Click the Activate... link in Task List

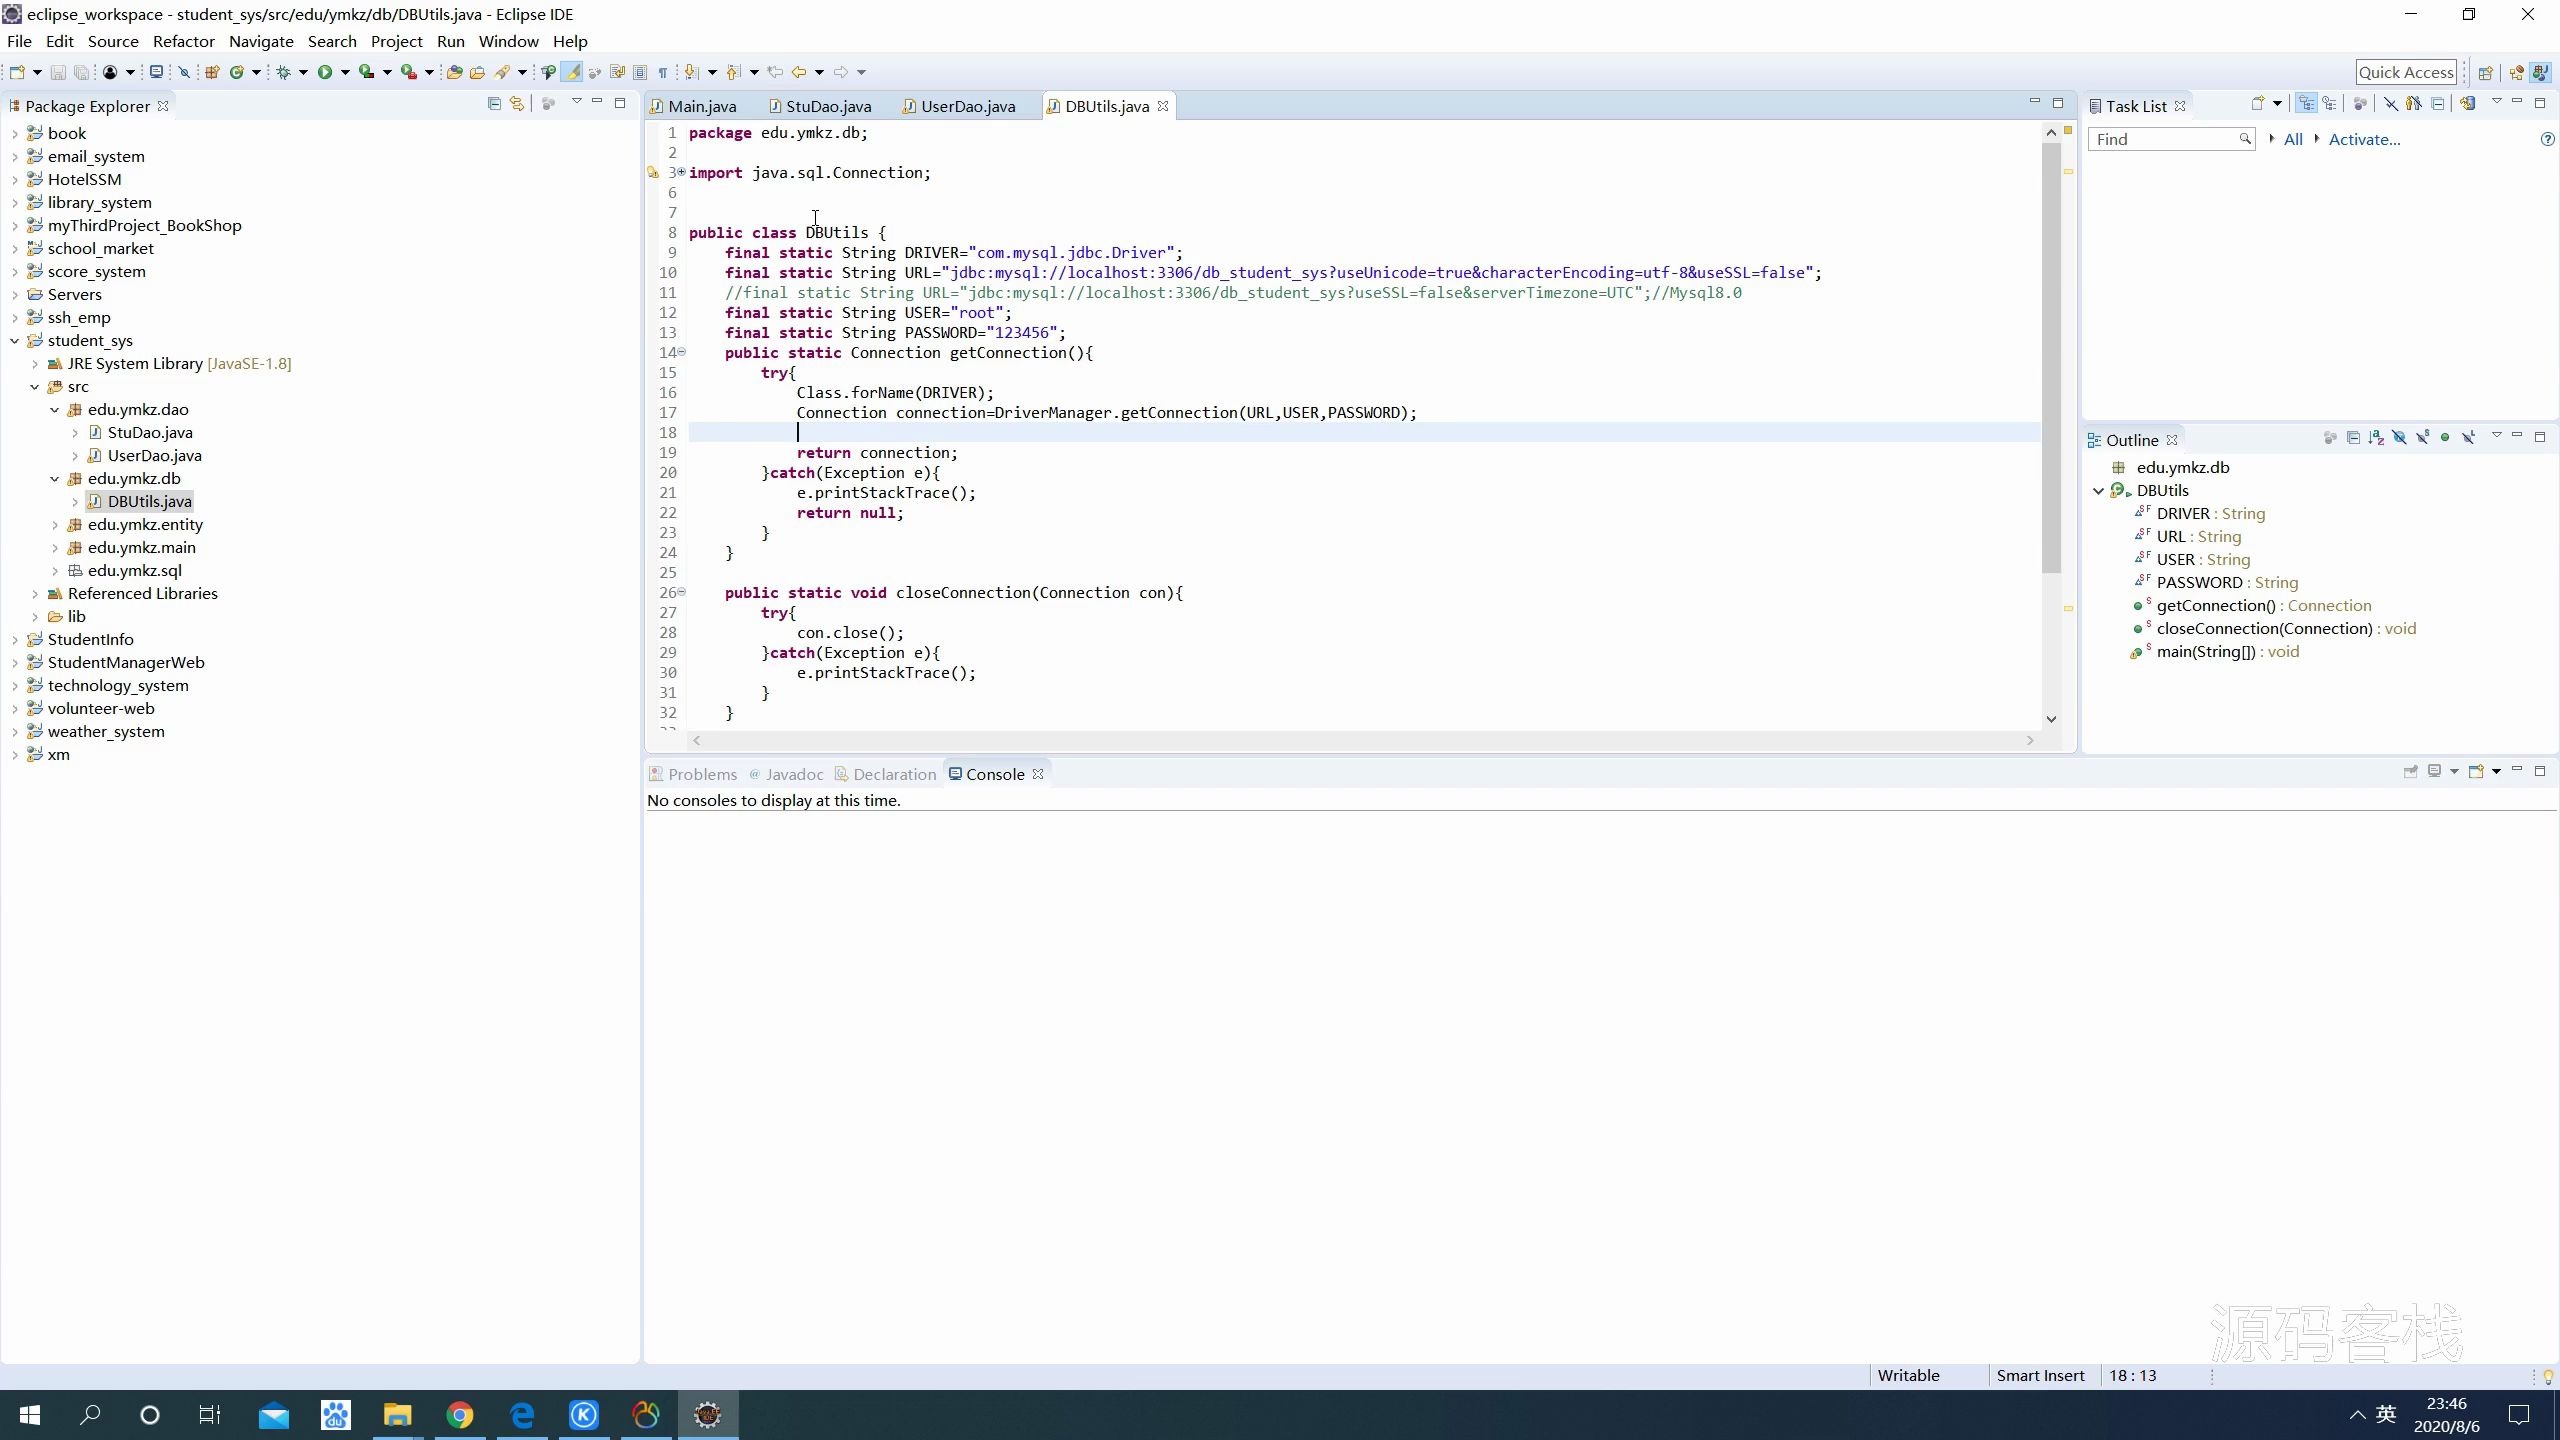[2364, 139]
